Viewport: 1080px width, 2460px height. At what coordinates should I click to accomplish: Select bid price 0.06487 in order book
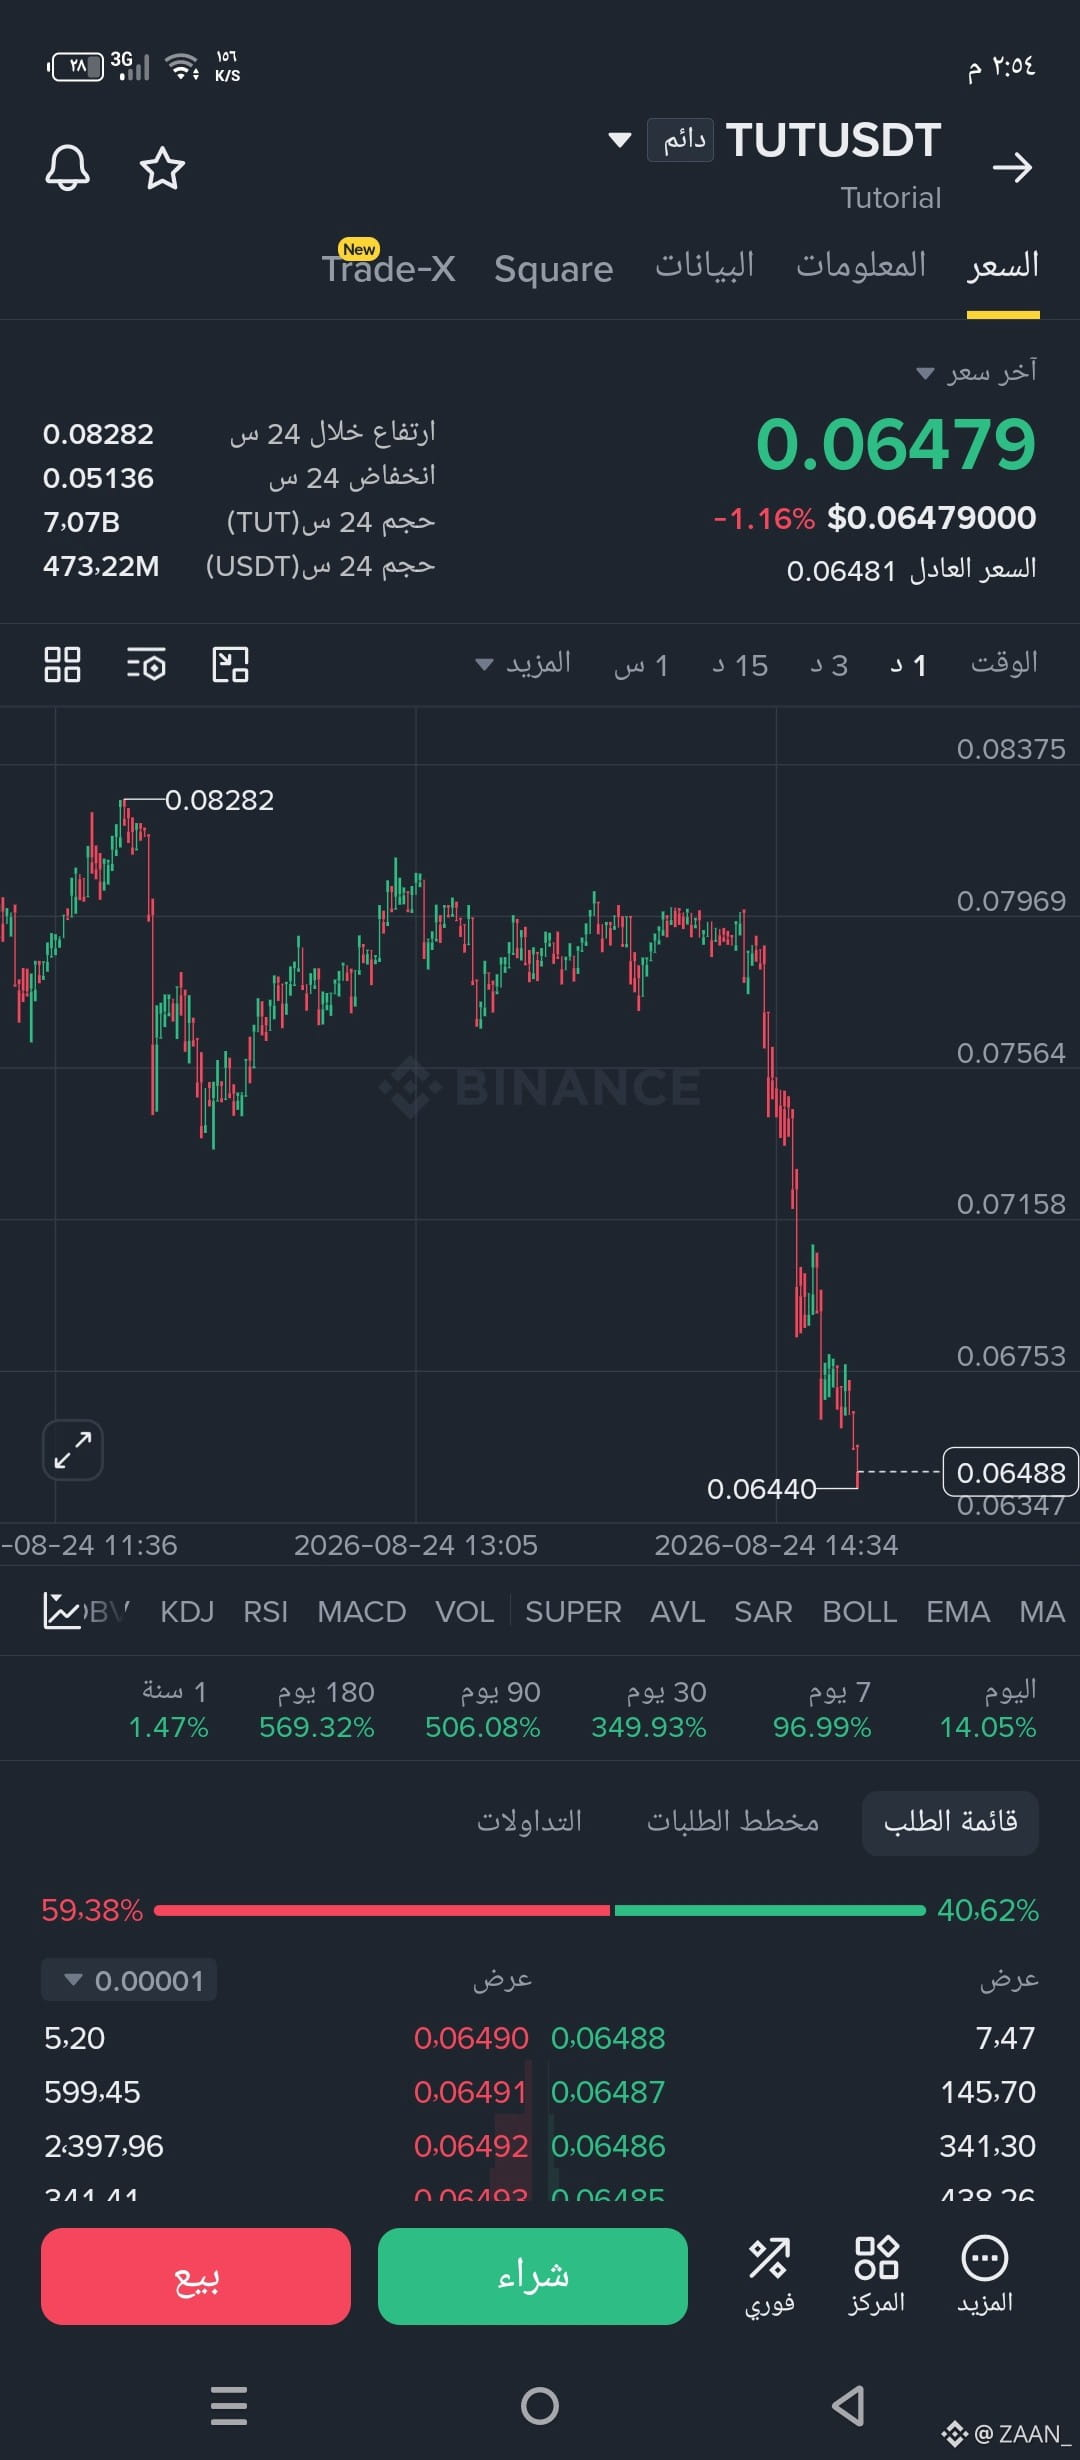point(608,2092)
